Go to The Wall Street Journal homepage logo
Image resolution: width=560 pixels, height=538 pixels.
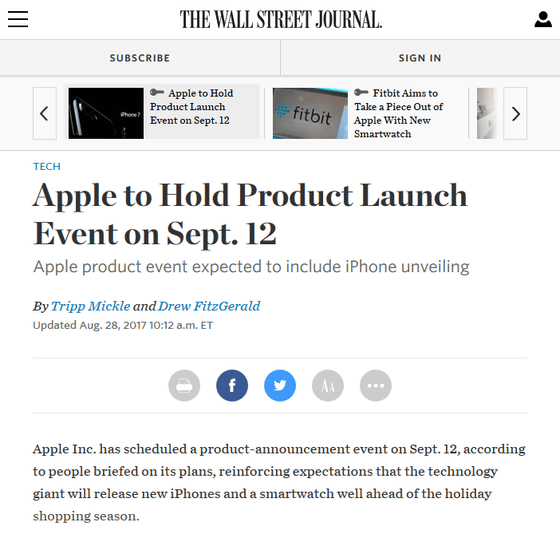tap(281, 19)
